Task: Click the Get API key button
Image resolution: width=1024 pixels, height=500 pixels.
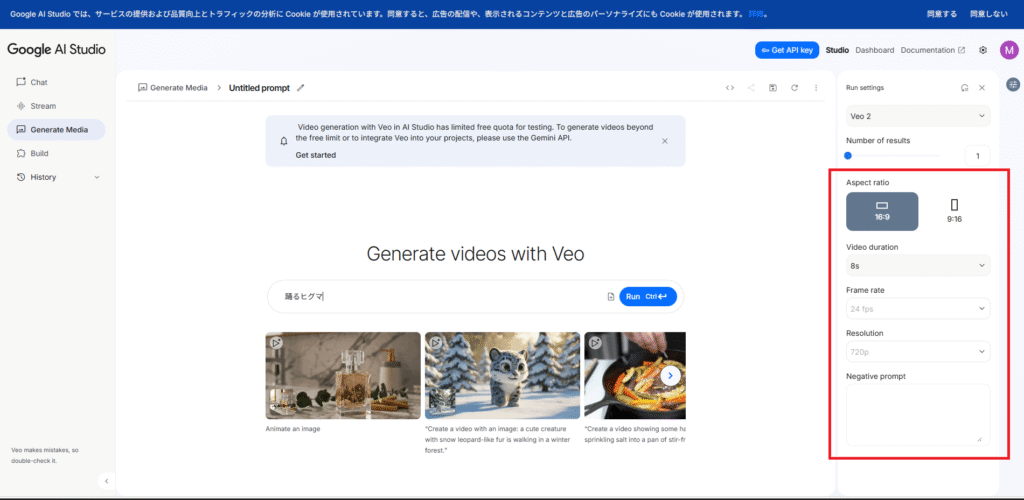Action: coord(787,50)
